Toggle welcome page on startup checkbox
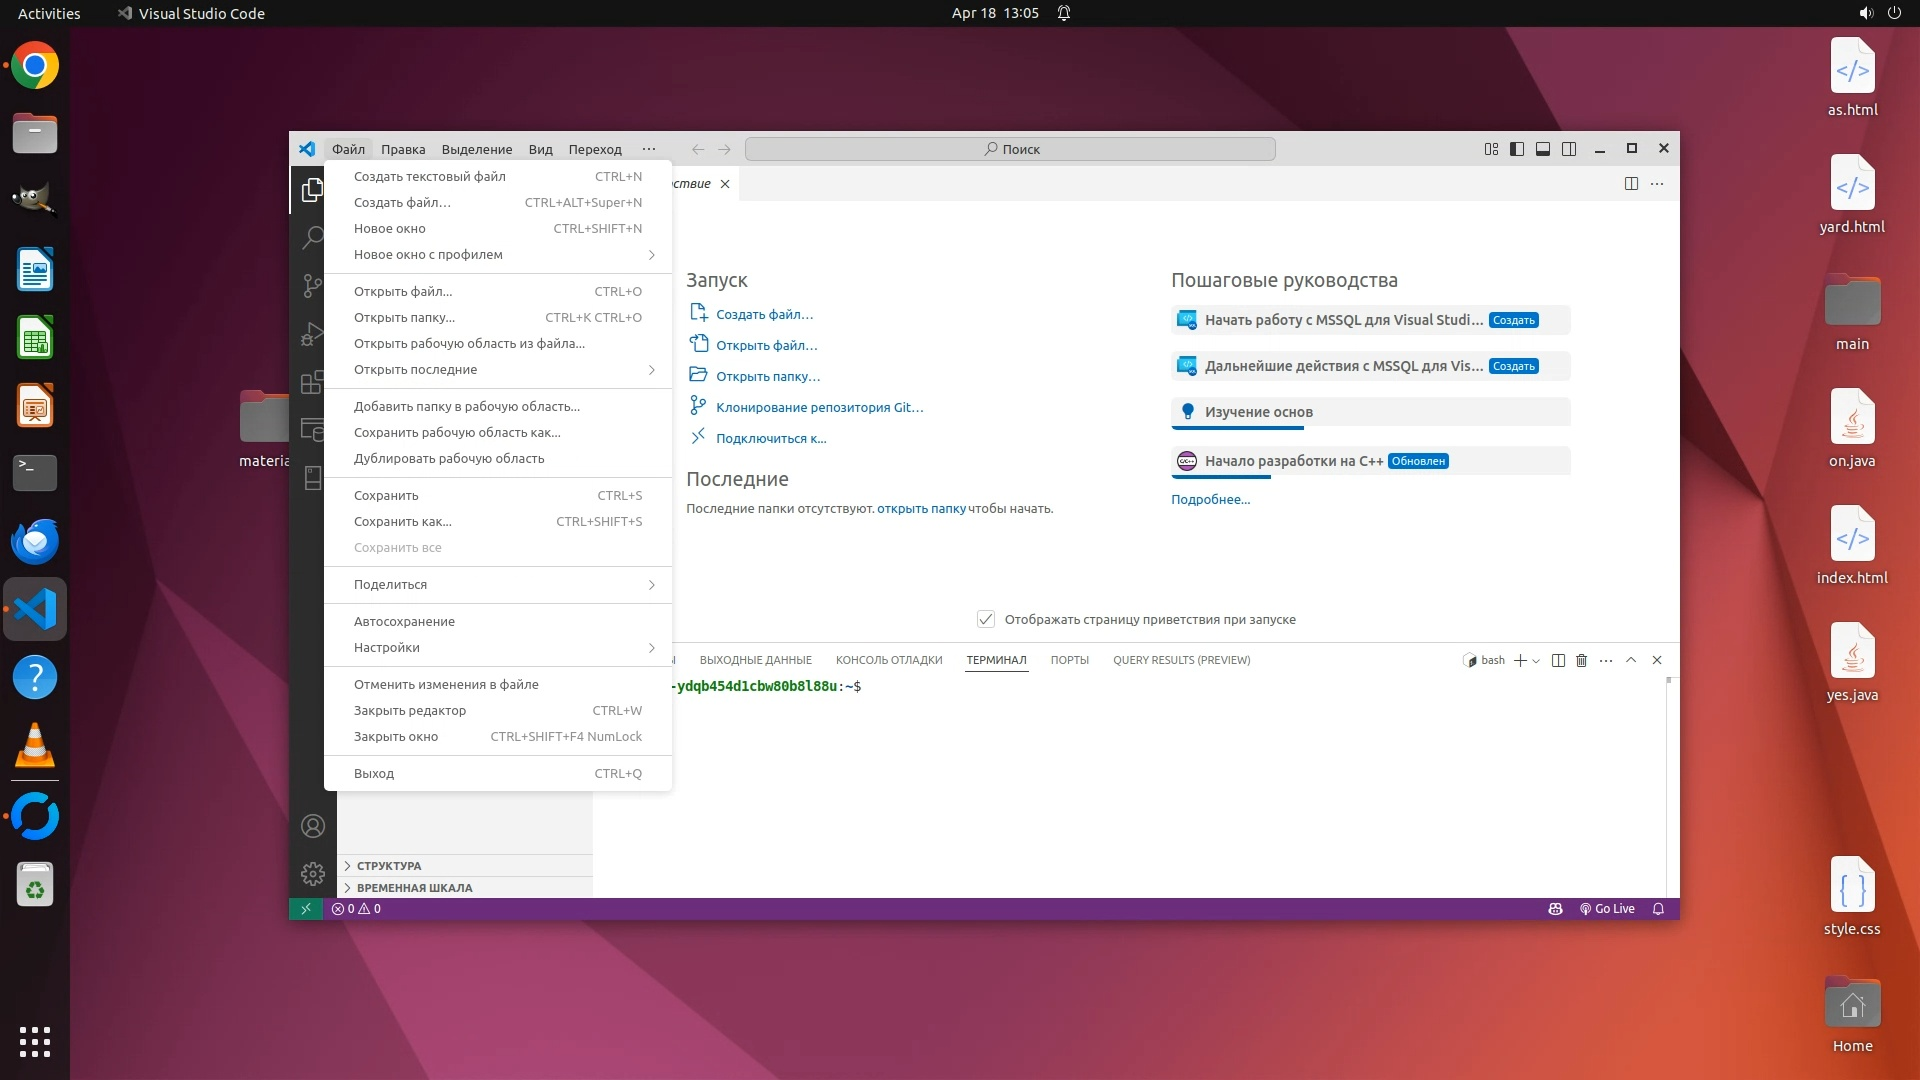Viewport: 1920px width, 1080px height. (985, 619)
